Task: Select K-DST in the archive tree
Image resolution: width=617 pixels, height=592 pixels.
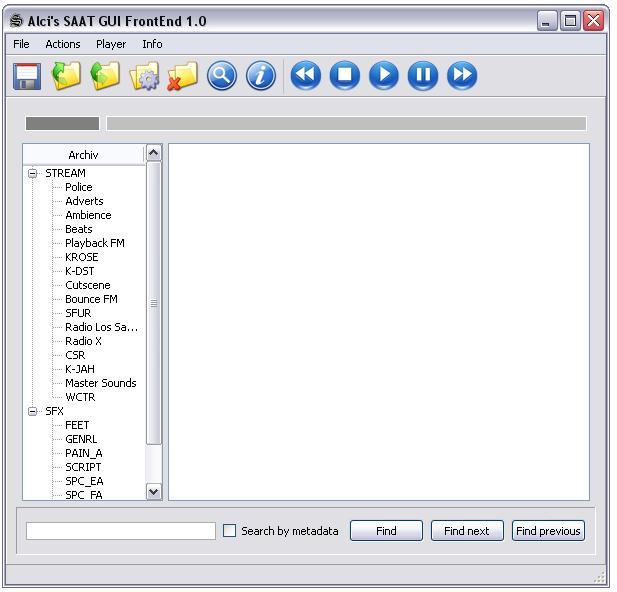Action: [x=80, y=271]
